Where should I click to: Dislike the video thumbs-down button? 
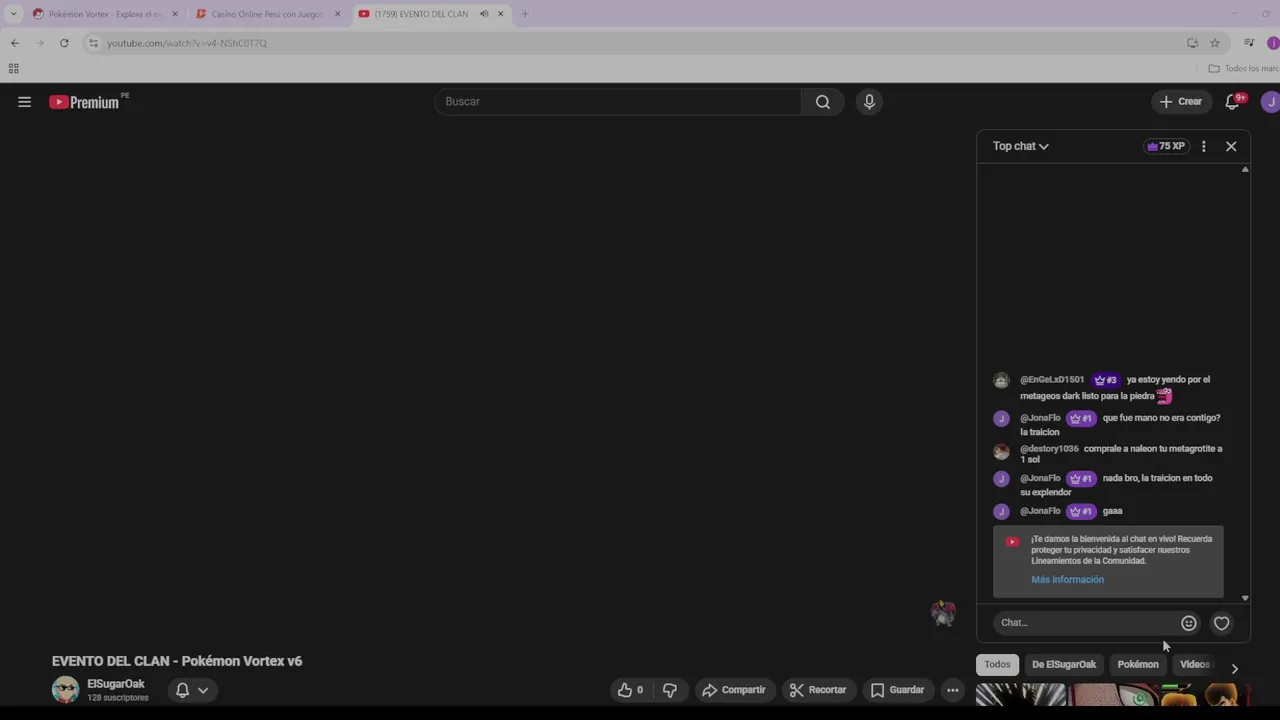click(x=670, y=690)
